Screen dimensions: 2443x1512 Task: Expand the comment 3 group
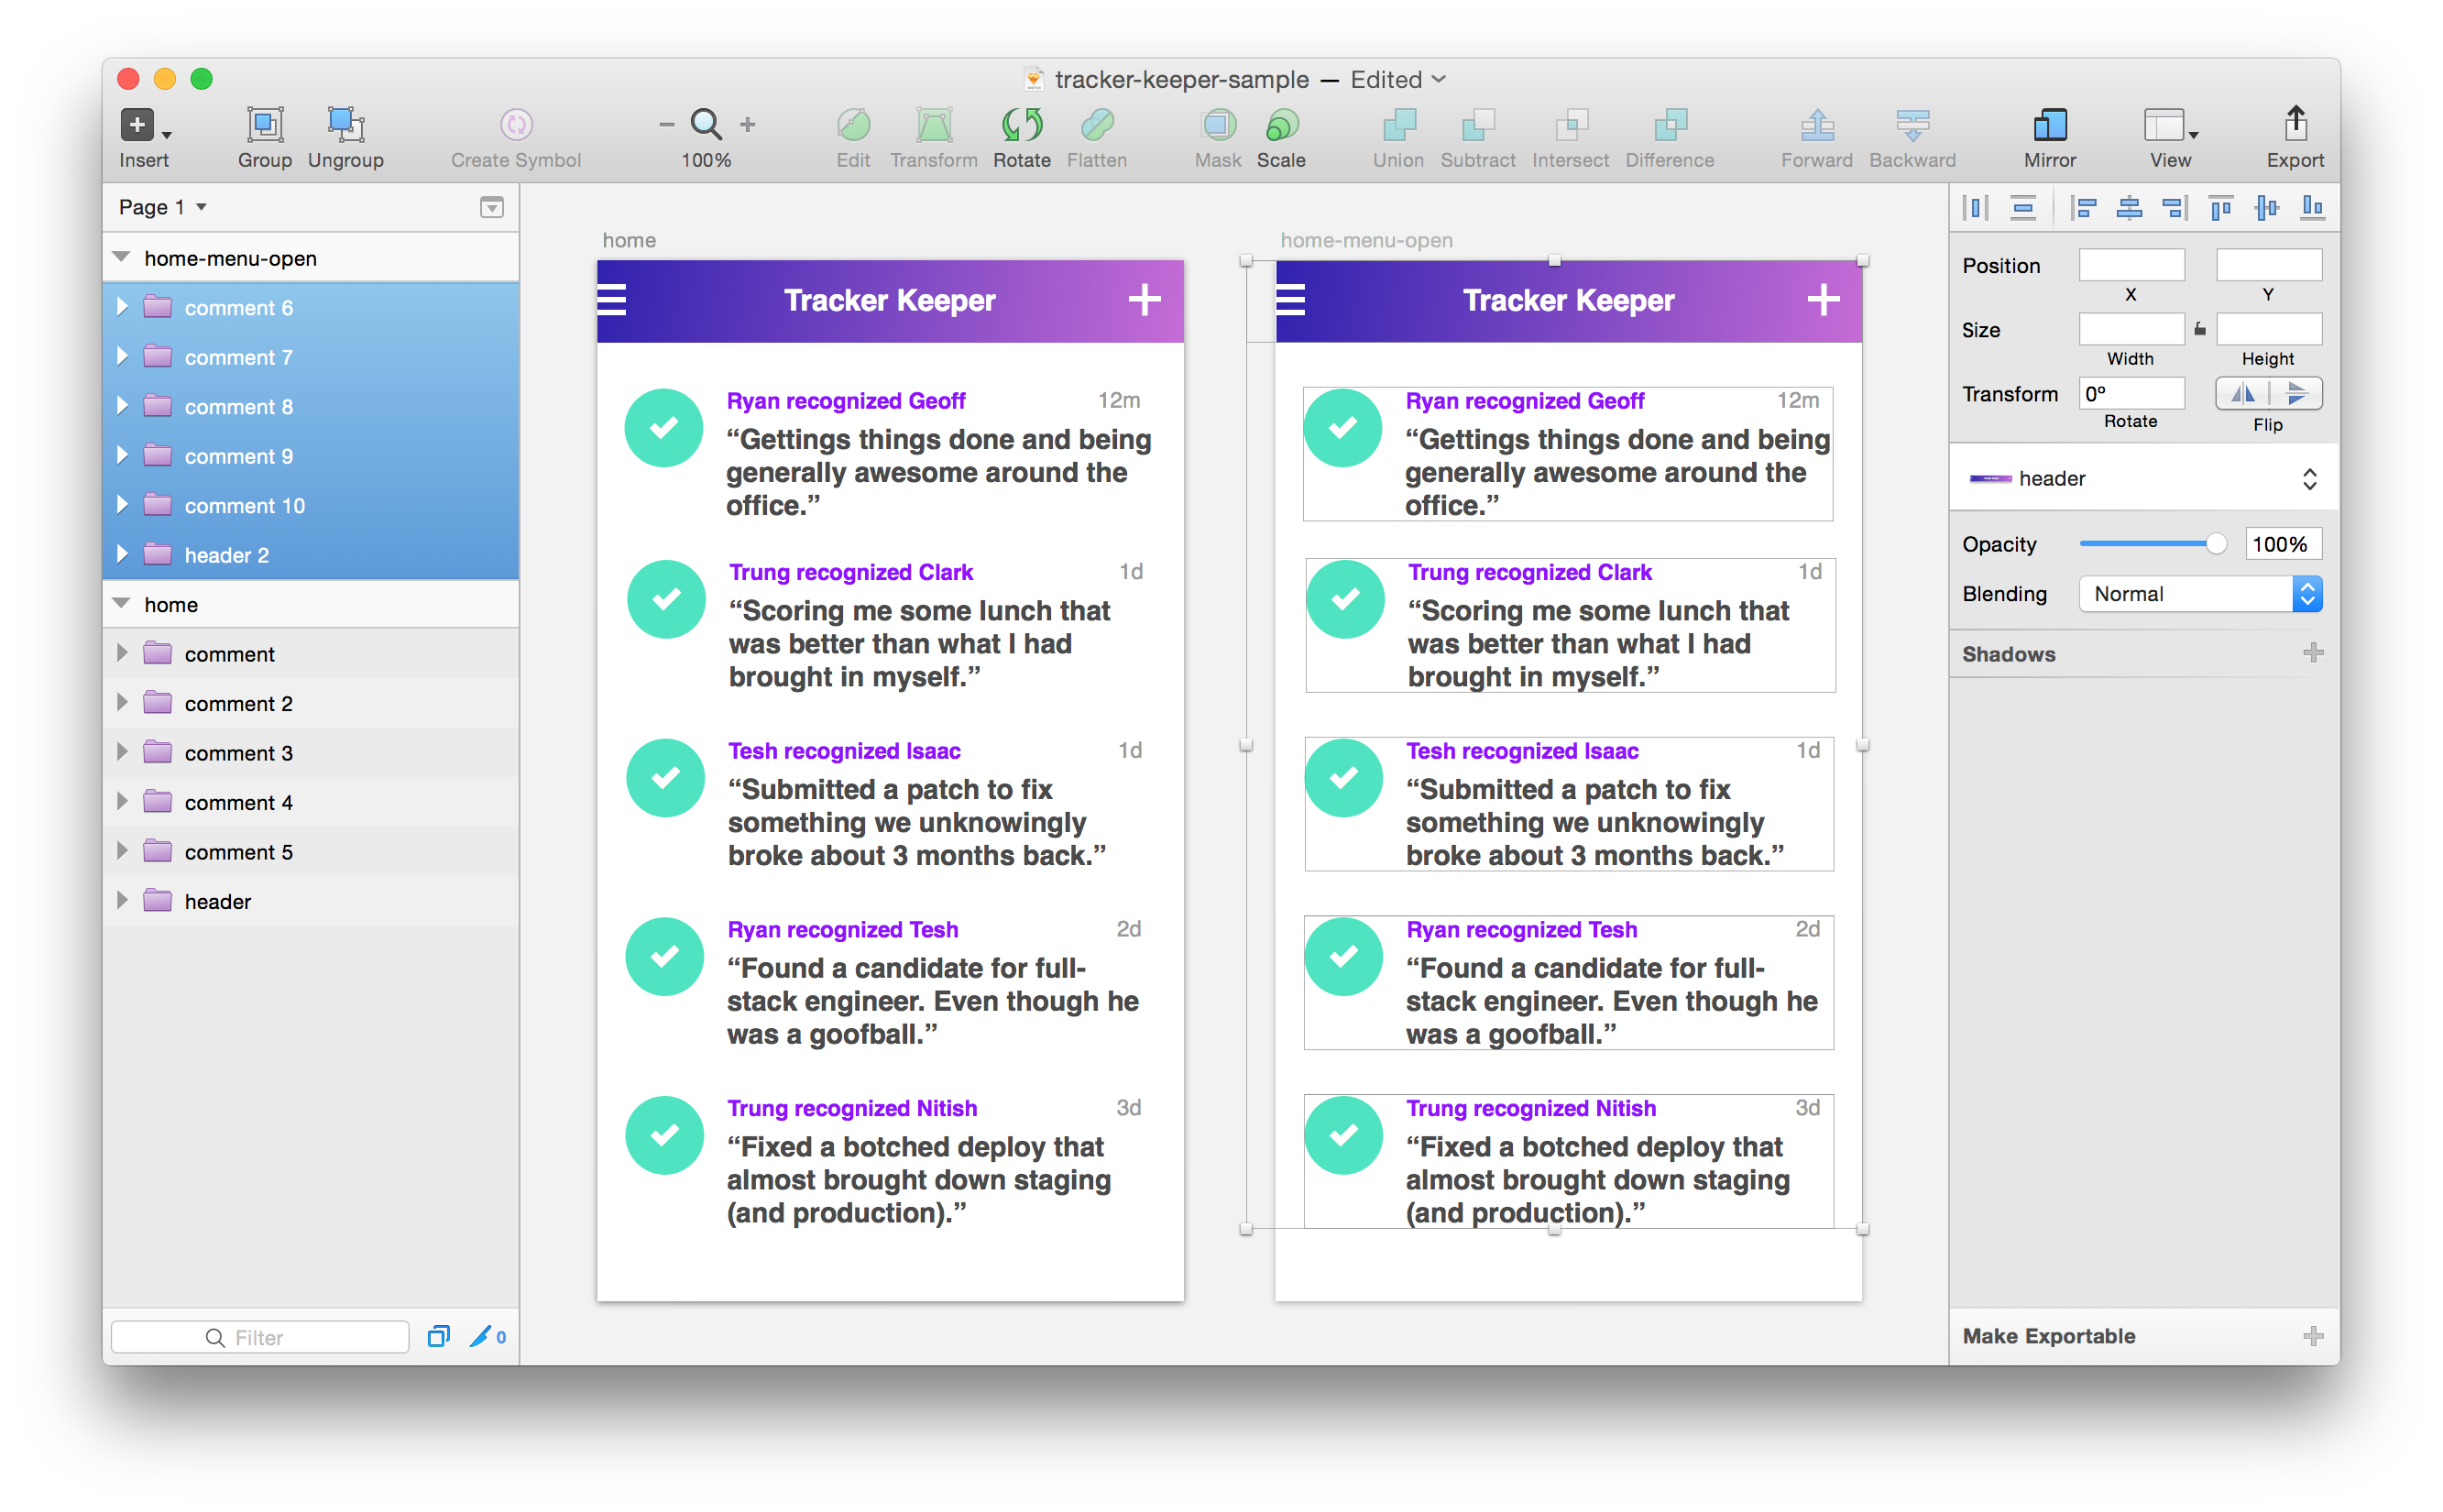pos(122,753)
